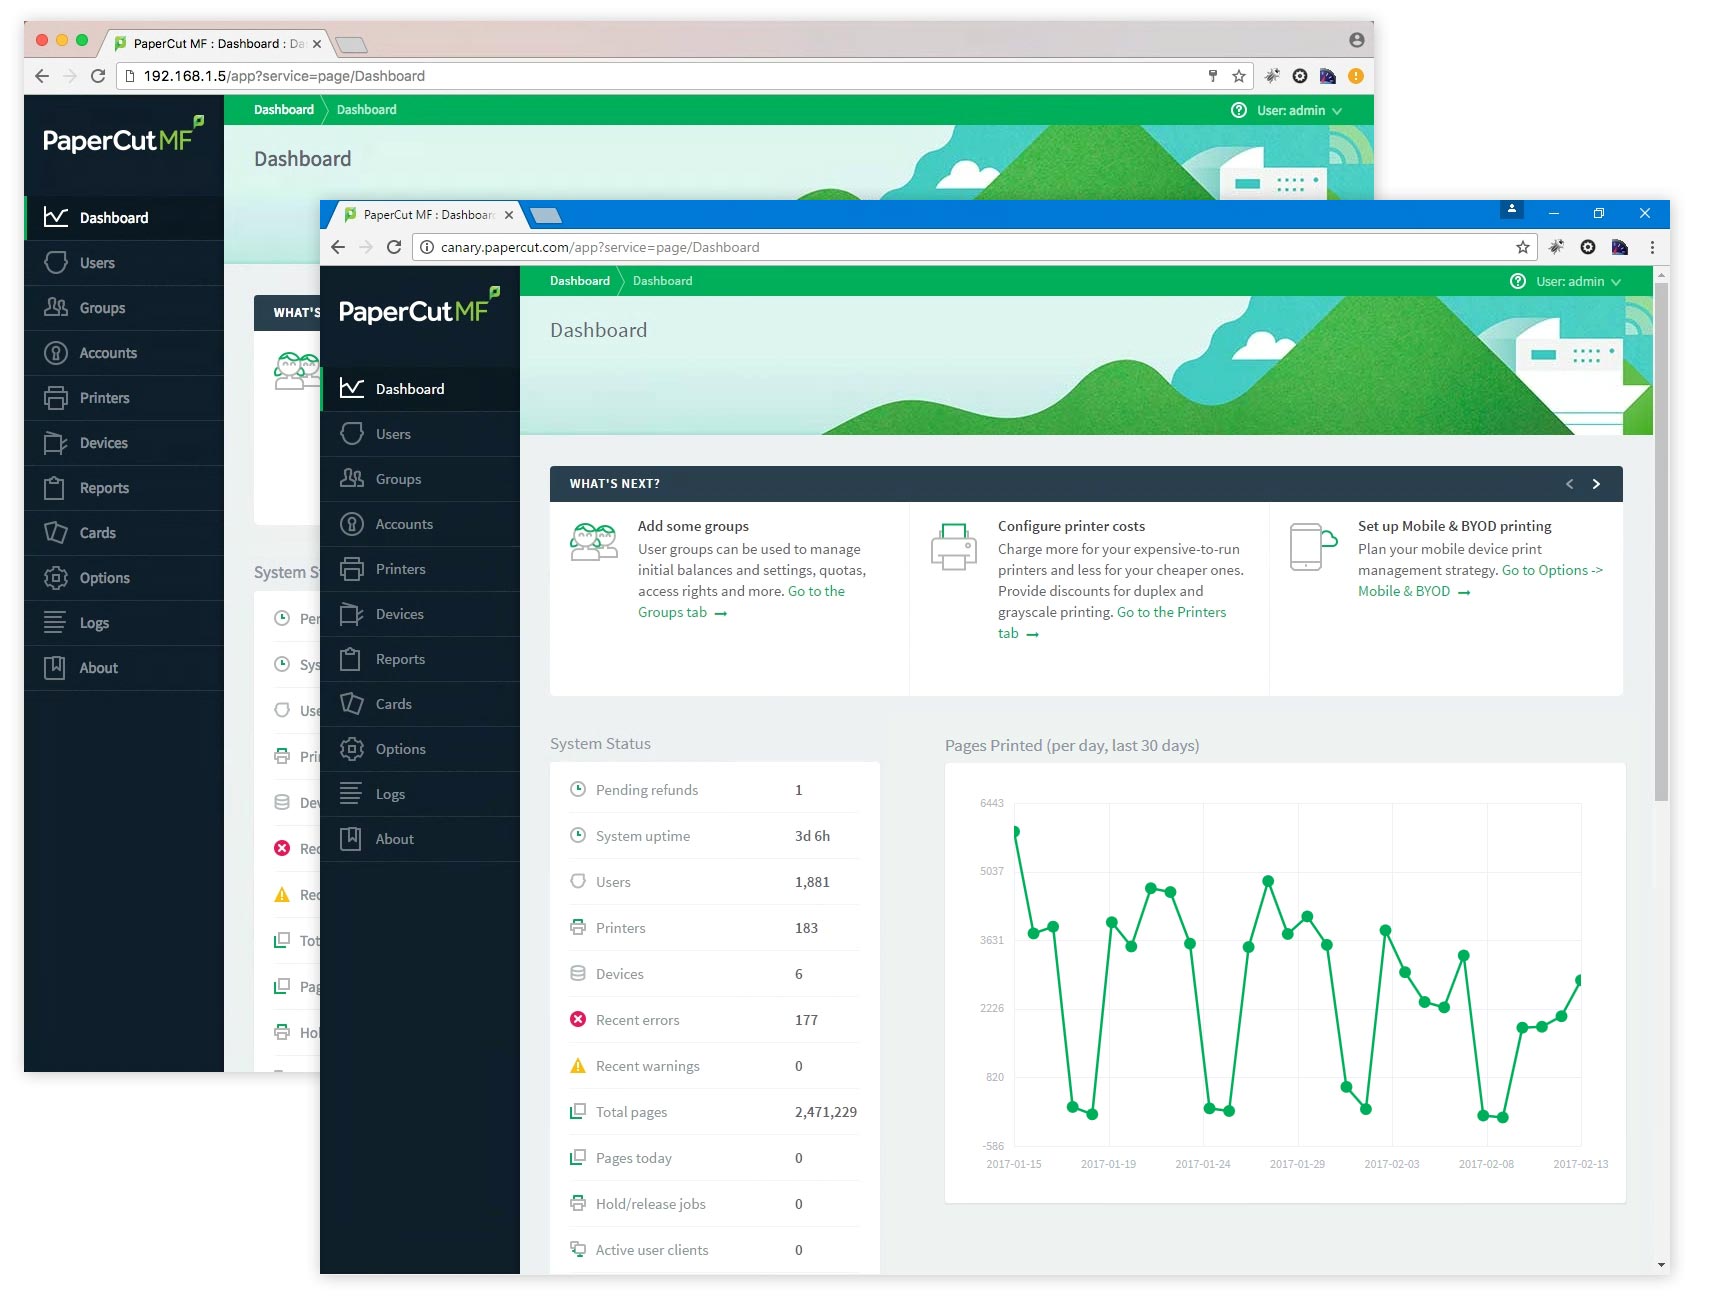Viewport: 1710px width, 1313px height.
Task: Click PaperCut MF logo in back window
Action: click(x=123, y=136)
